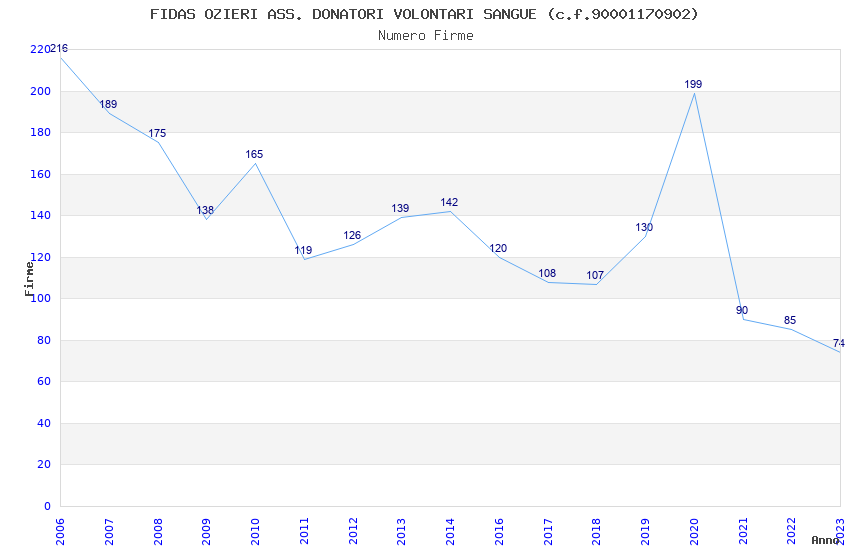
Task: Click the y-axis tick label 20
Action: pos(43,464)
